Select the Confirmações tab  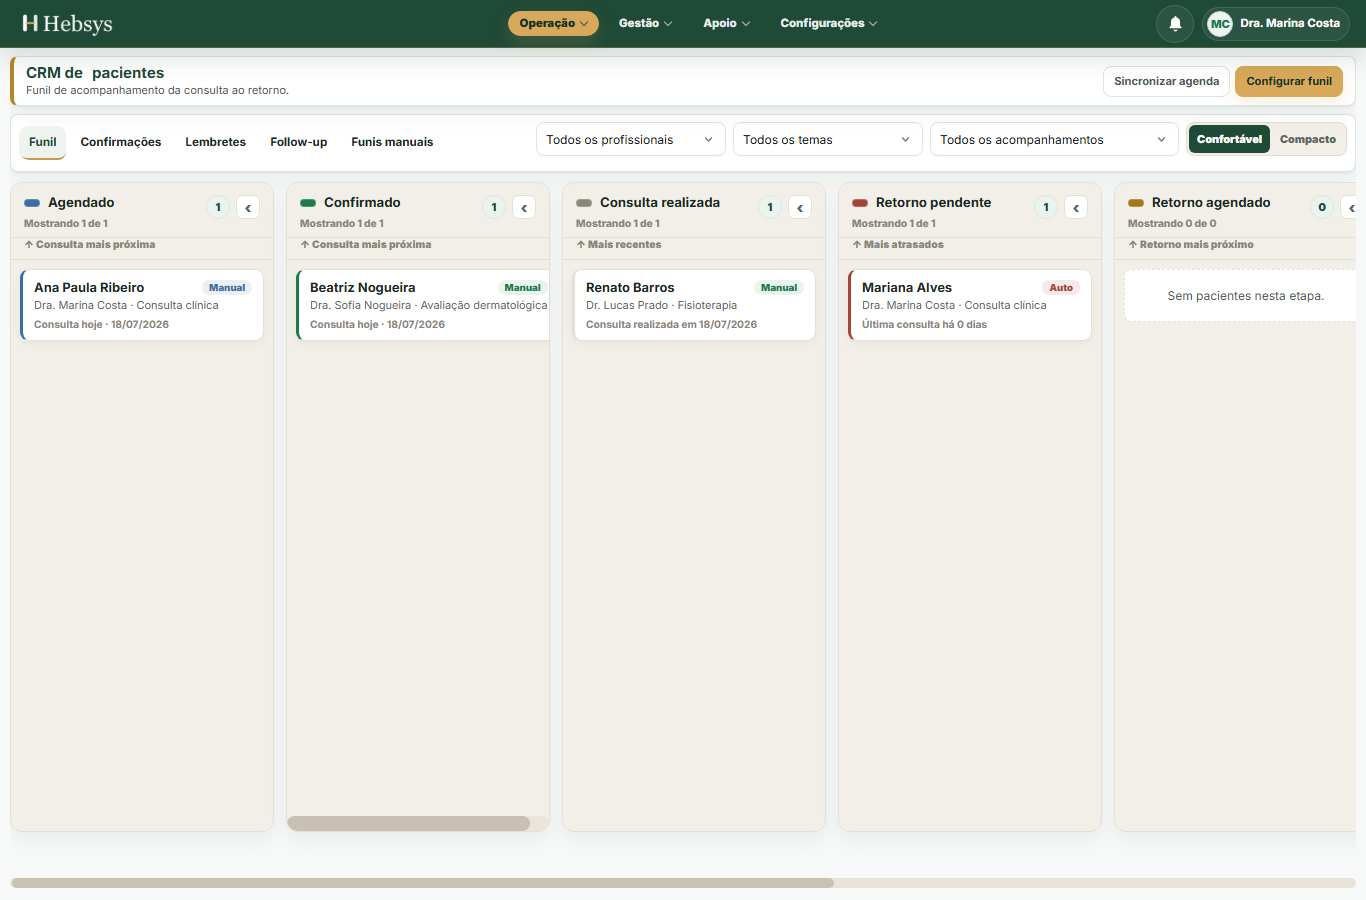click(121, 142)
